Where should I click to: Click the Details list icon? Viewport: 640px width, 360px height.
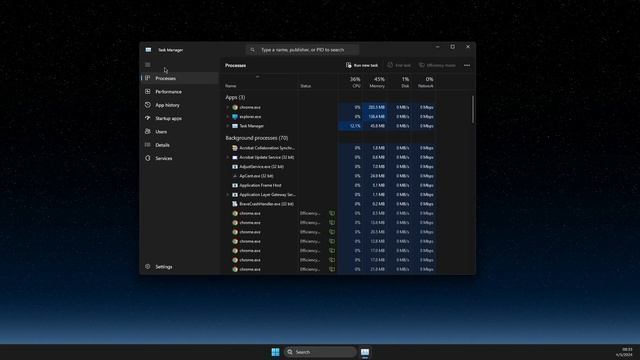(148, 144)
